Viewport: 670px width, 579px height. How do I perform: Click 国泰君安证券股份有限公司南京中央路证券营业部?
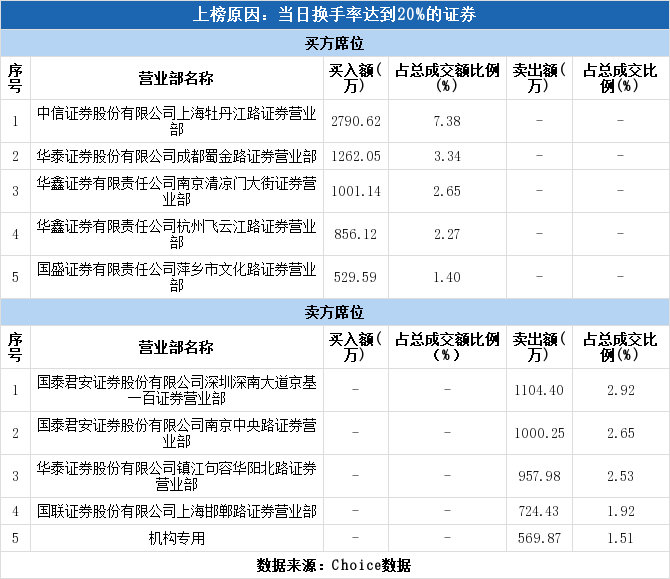tap(176, 433)
